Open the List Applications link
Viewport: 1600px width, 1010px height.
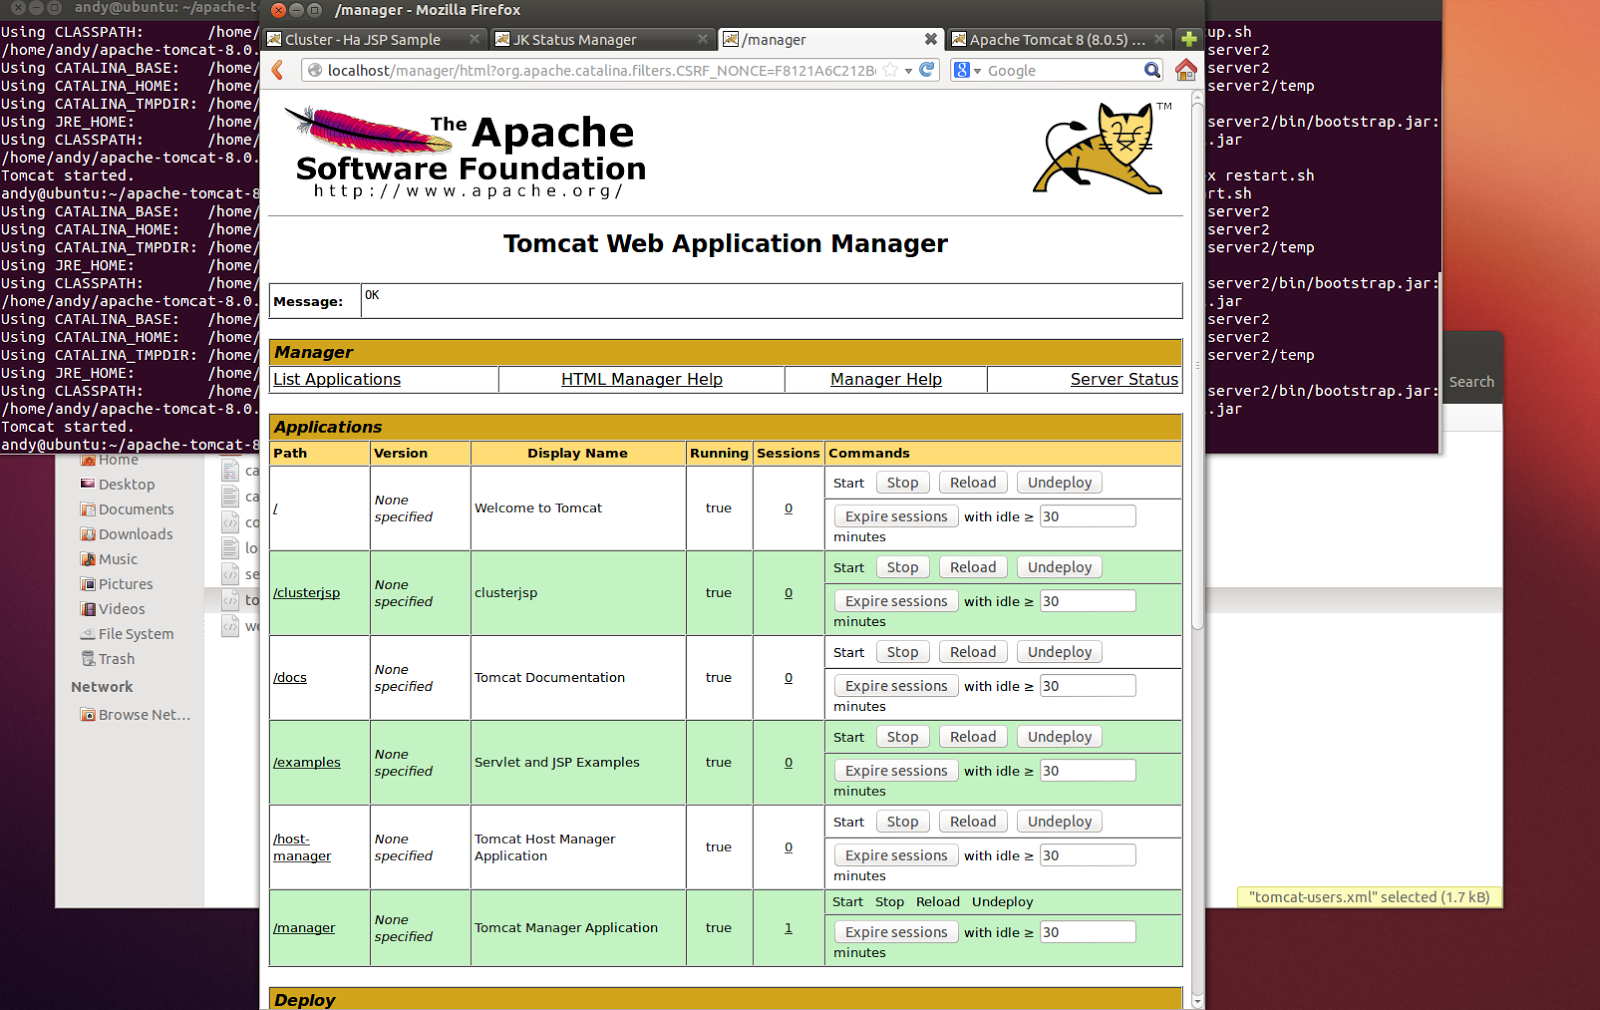(x=337, y=379)
